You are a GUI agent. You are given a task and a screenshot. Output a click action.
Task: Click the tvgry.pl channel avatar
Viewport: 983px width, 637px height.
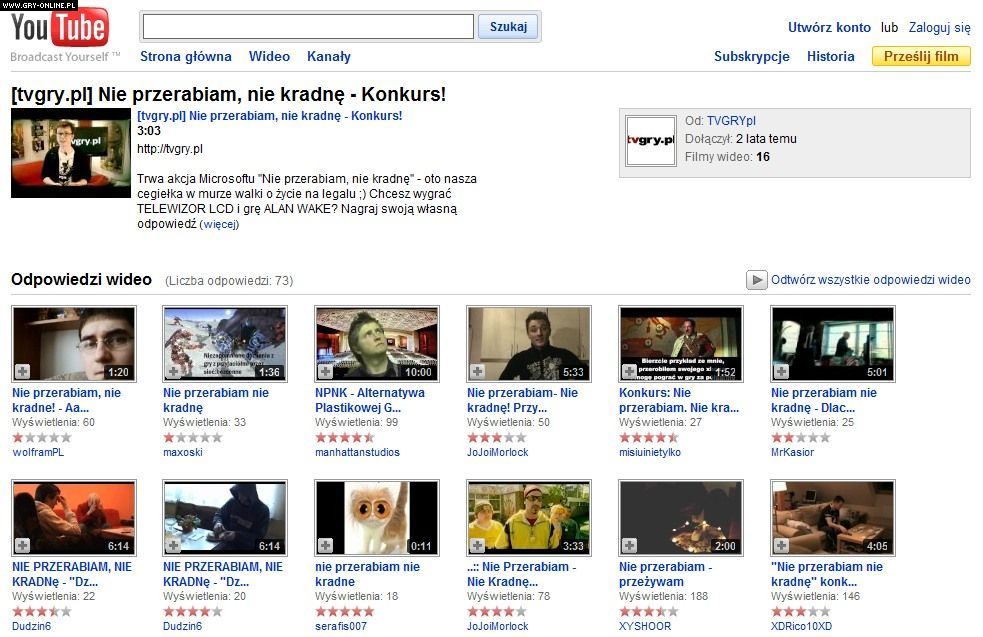click(x=650, y=142)
